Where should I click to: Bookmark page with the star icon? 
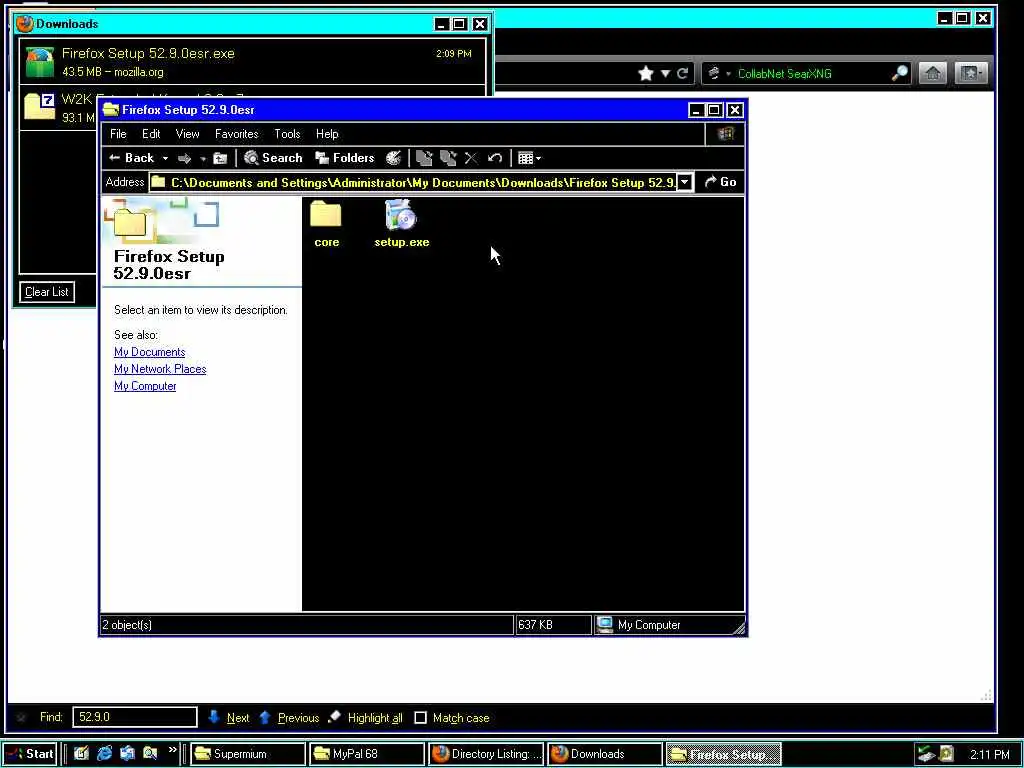coord(646,73)
